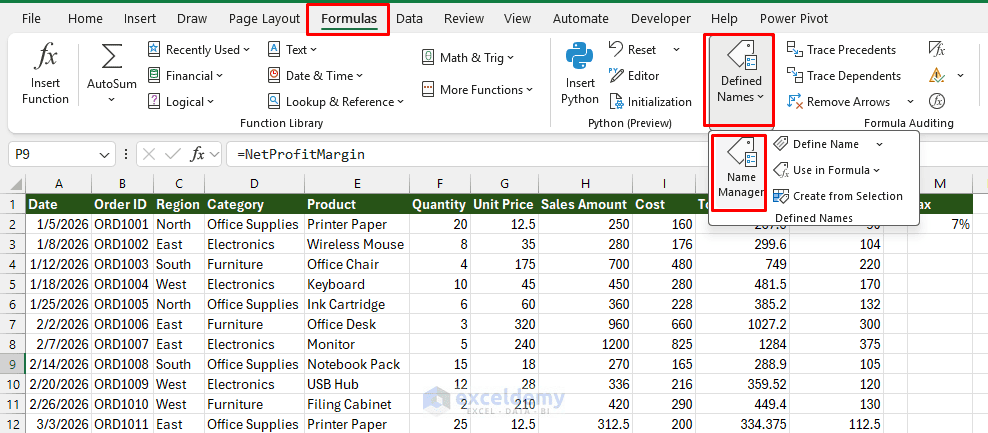This screenshot has height=433, width=988.
Task: Click cell containing Notebook Pack
Action: click(357, 364)
